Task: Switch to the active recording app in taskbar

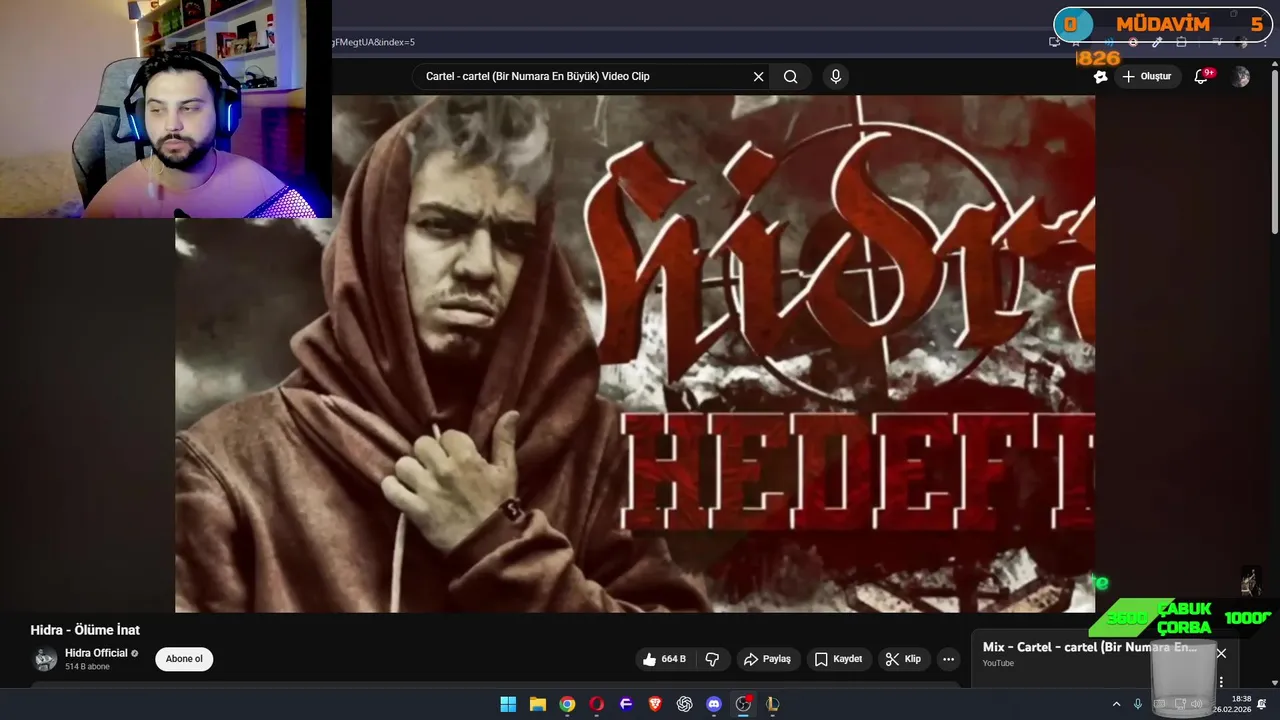Action: [743, 704]
